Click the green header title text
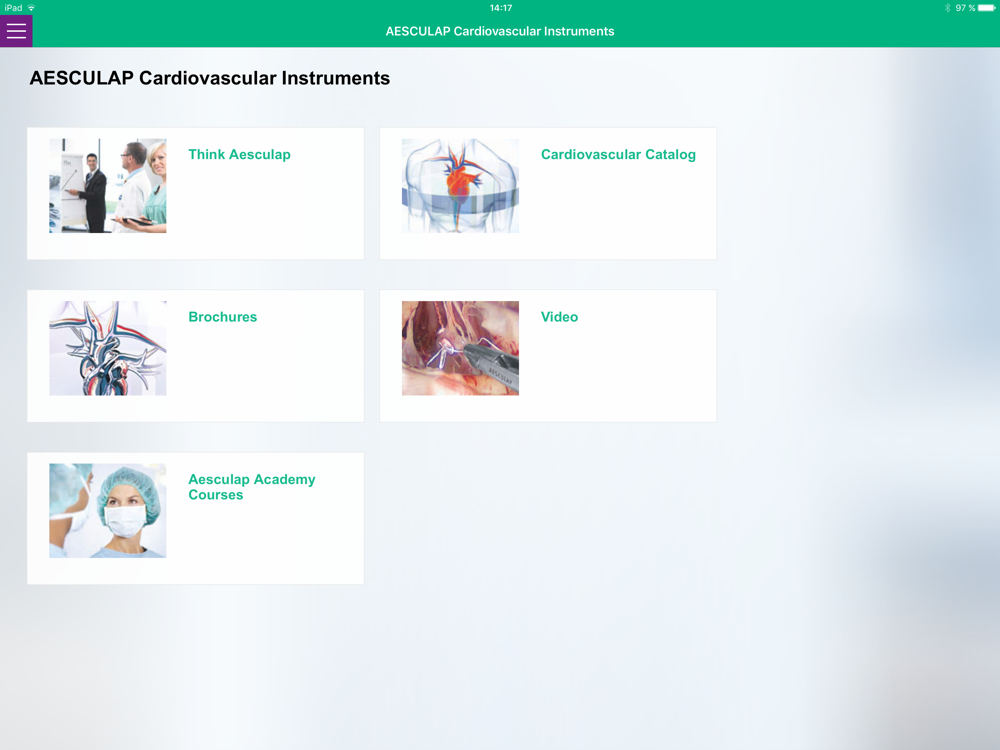 500,31
